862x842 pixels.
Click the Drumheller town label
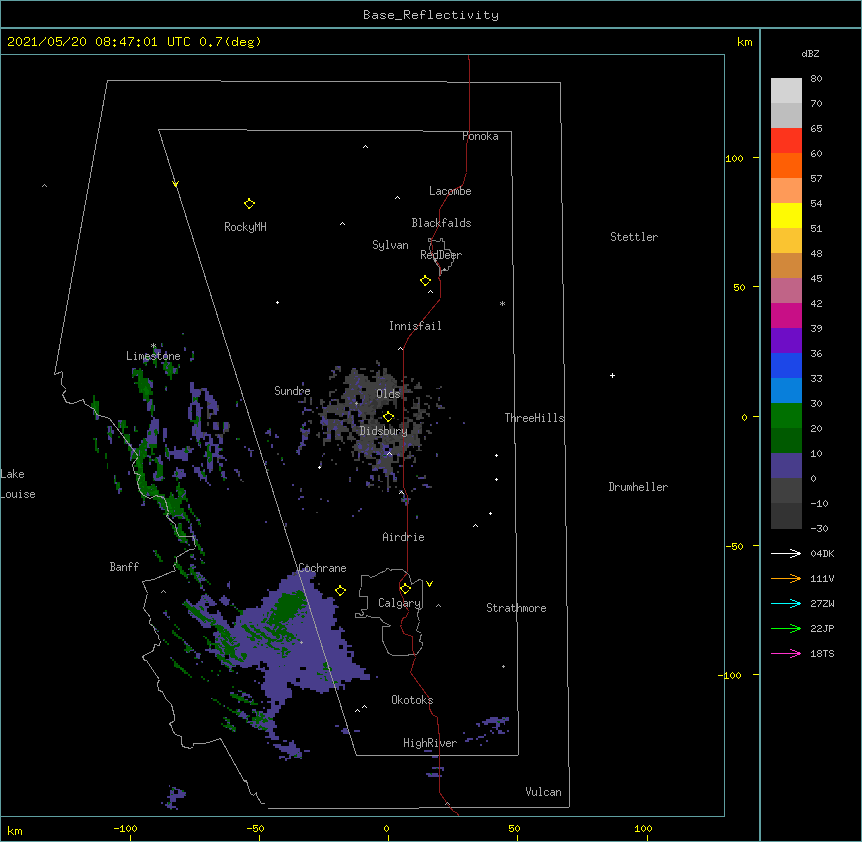click(638, 487)
